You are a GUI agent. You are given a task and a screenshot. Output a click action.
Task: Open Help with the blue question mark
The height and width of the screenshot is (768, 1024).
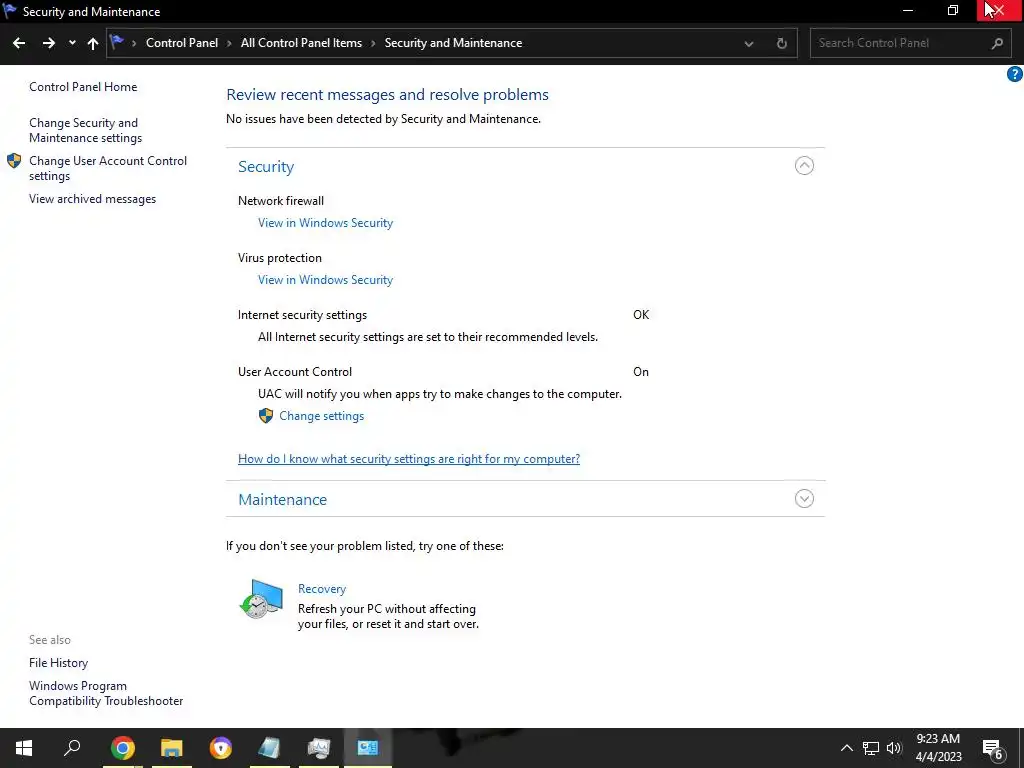pos(1014,74)
